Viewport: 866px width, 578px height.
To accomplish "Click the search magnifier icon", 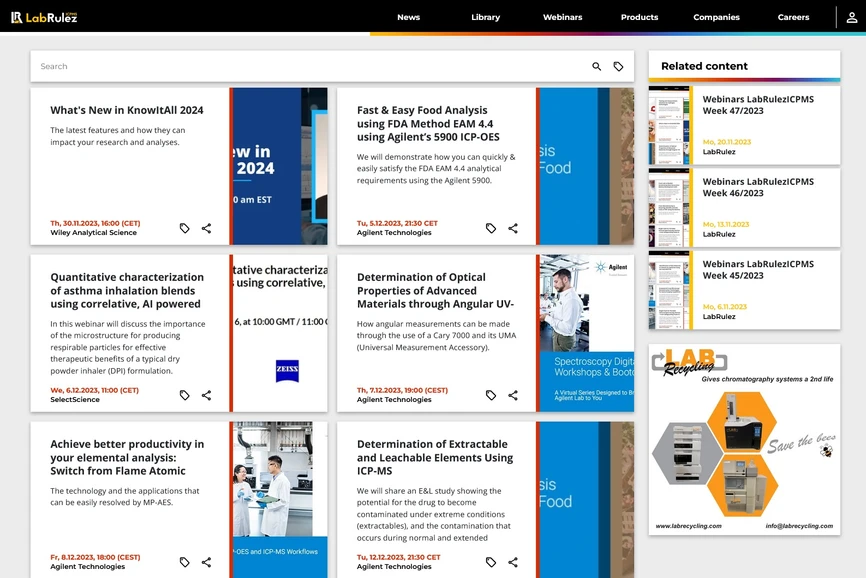I will (596, 66).
